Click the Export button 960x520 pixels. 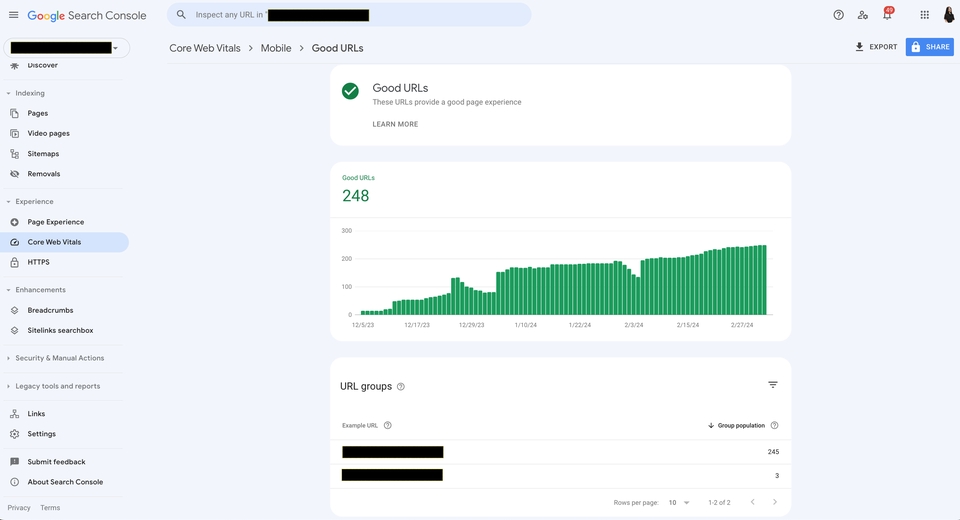click(x=876, y=47)
